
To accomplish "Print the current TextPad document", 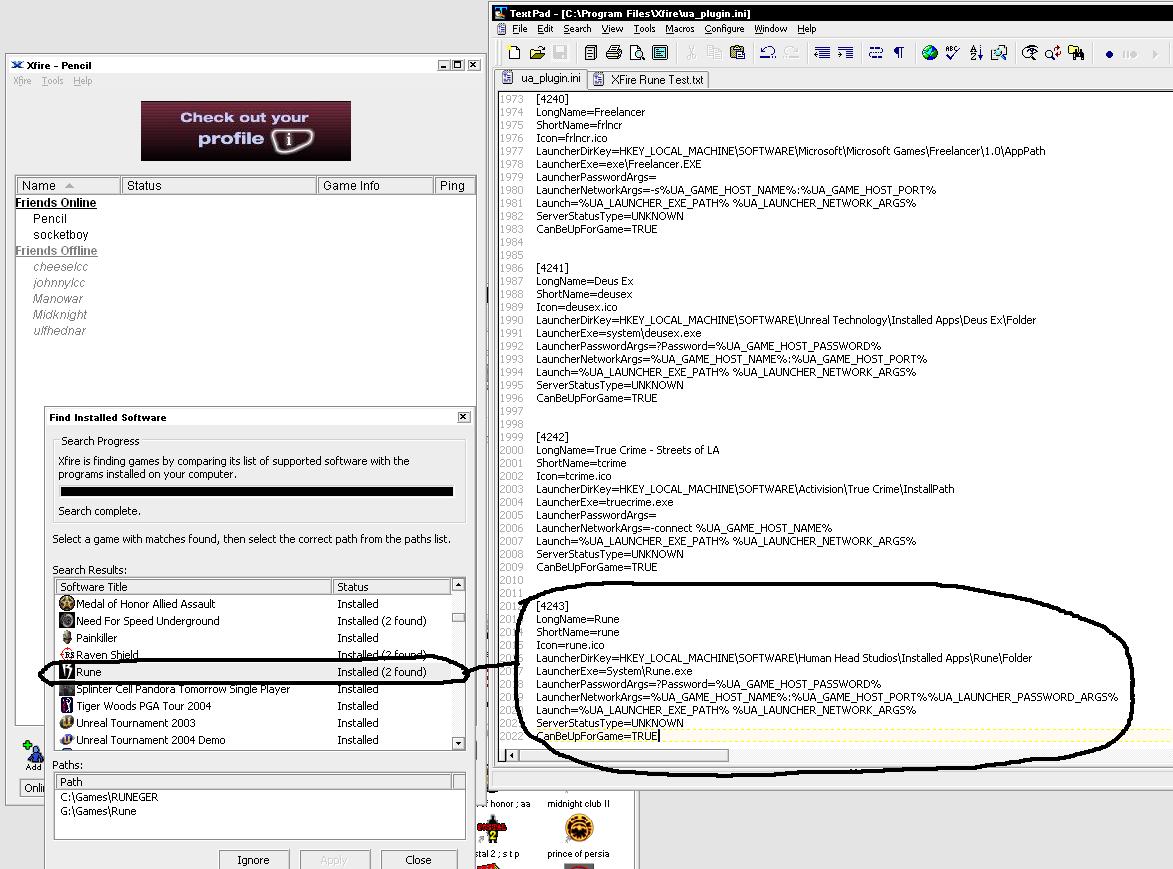I will (x=613, y=52).
